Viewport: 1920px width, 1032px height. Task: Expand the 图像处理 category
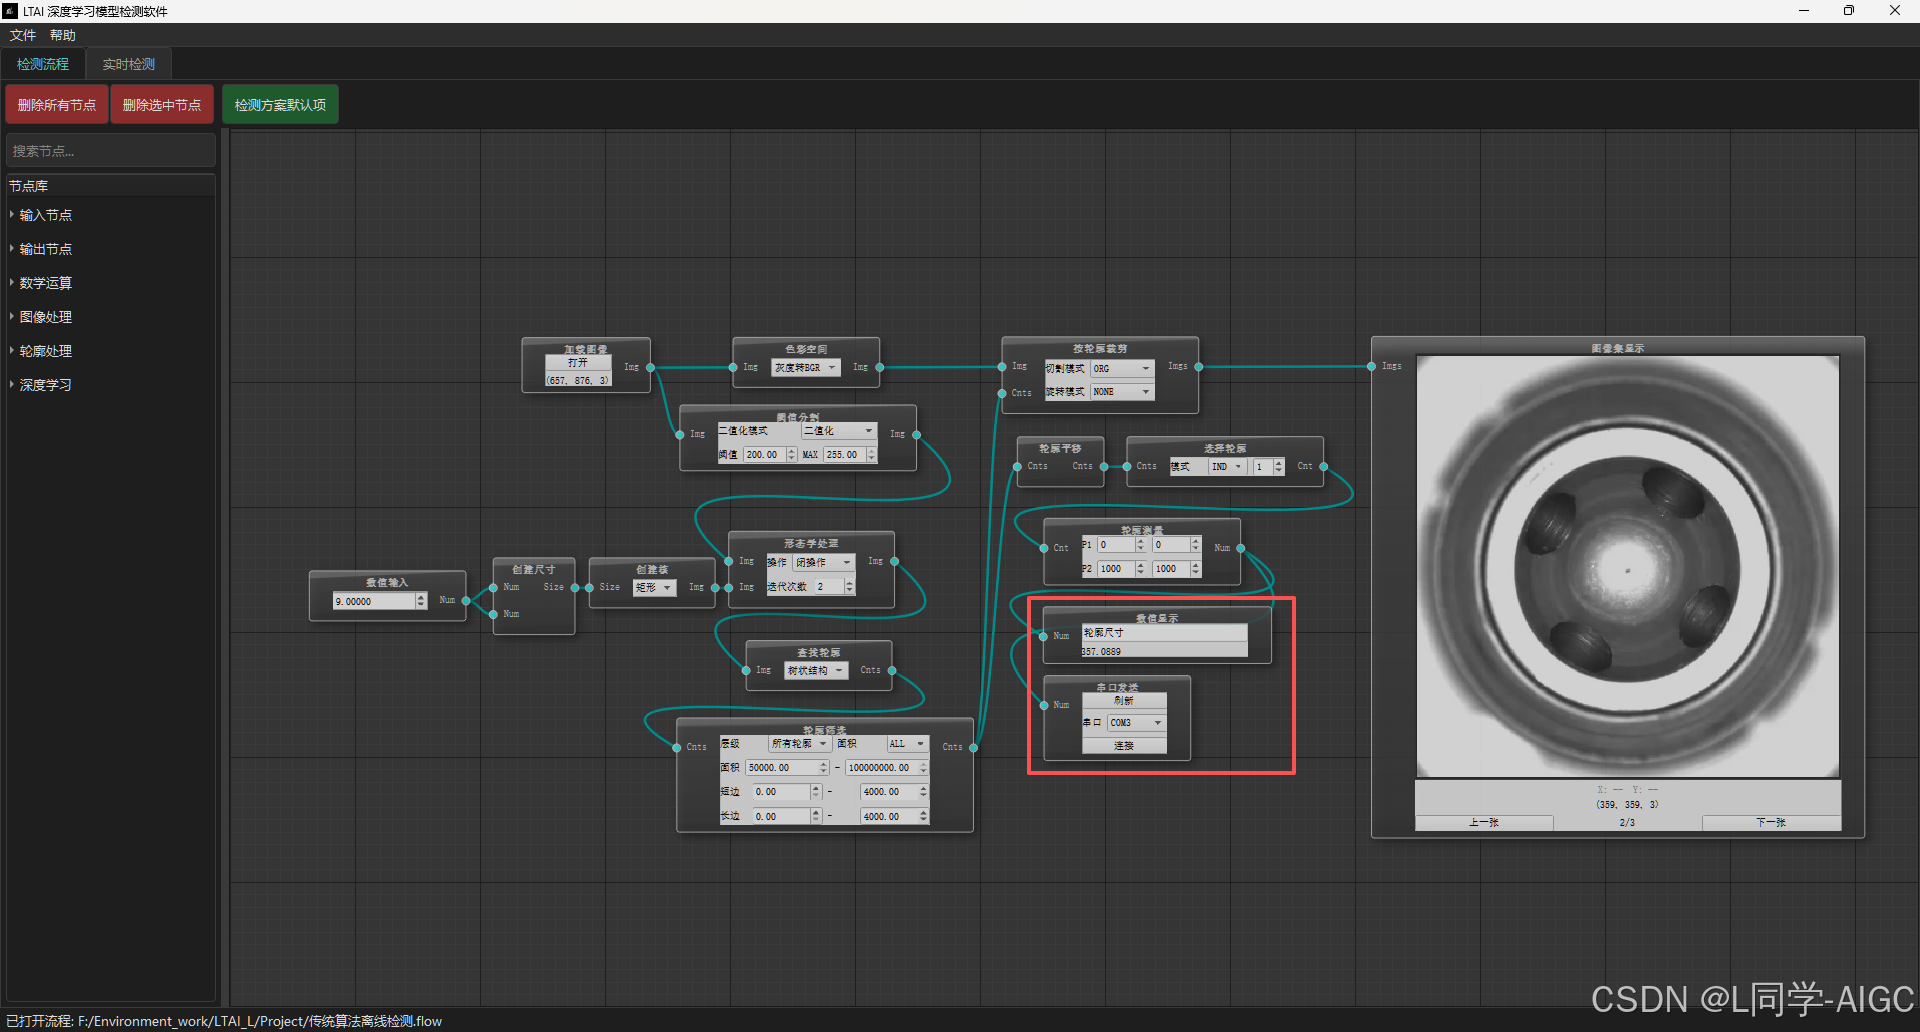click(46, 317)
